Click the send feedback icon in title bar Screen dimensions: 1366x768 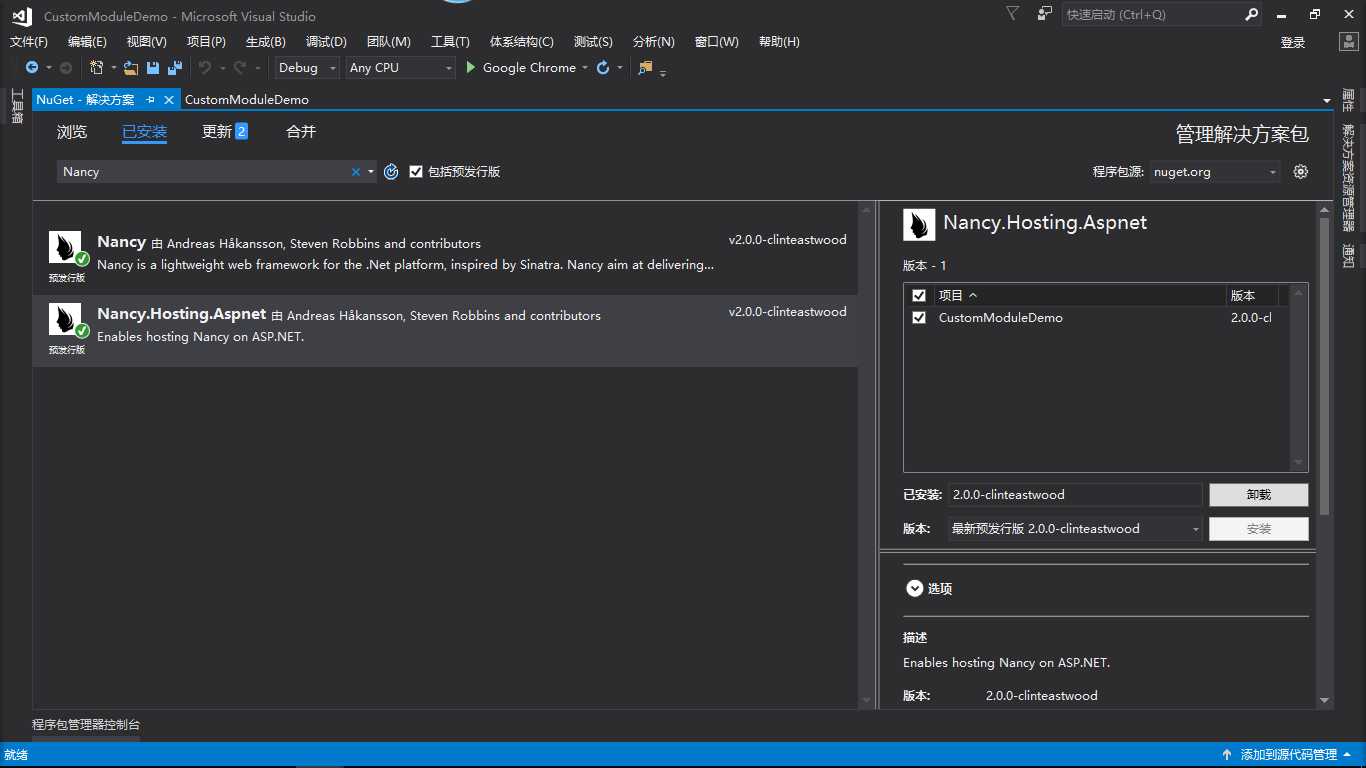click(x=1045, y=14)
